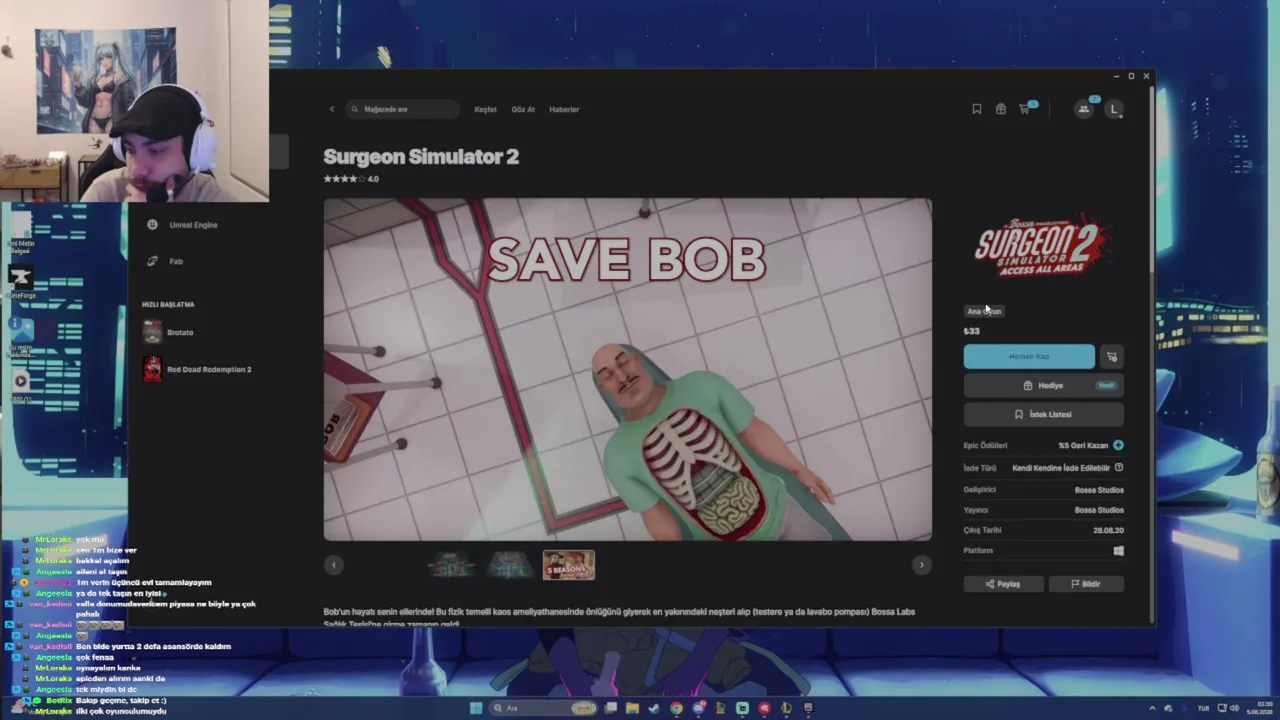Click the Surgeon Simulator 2 title heading
The image size is (1280, 720).
click(421, 156)
